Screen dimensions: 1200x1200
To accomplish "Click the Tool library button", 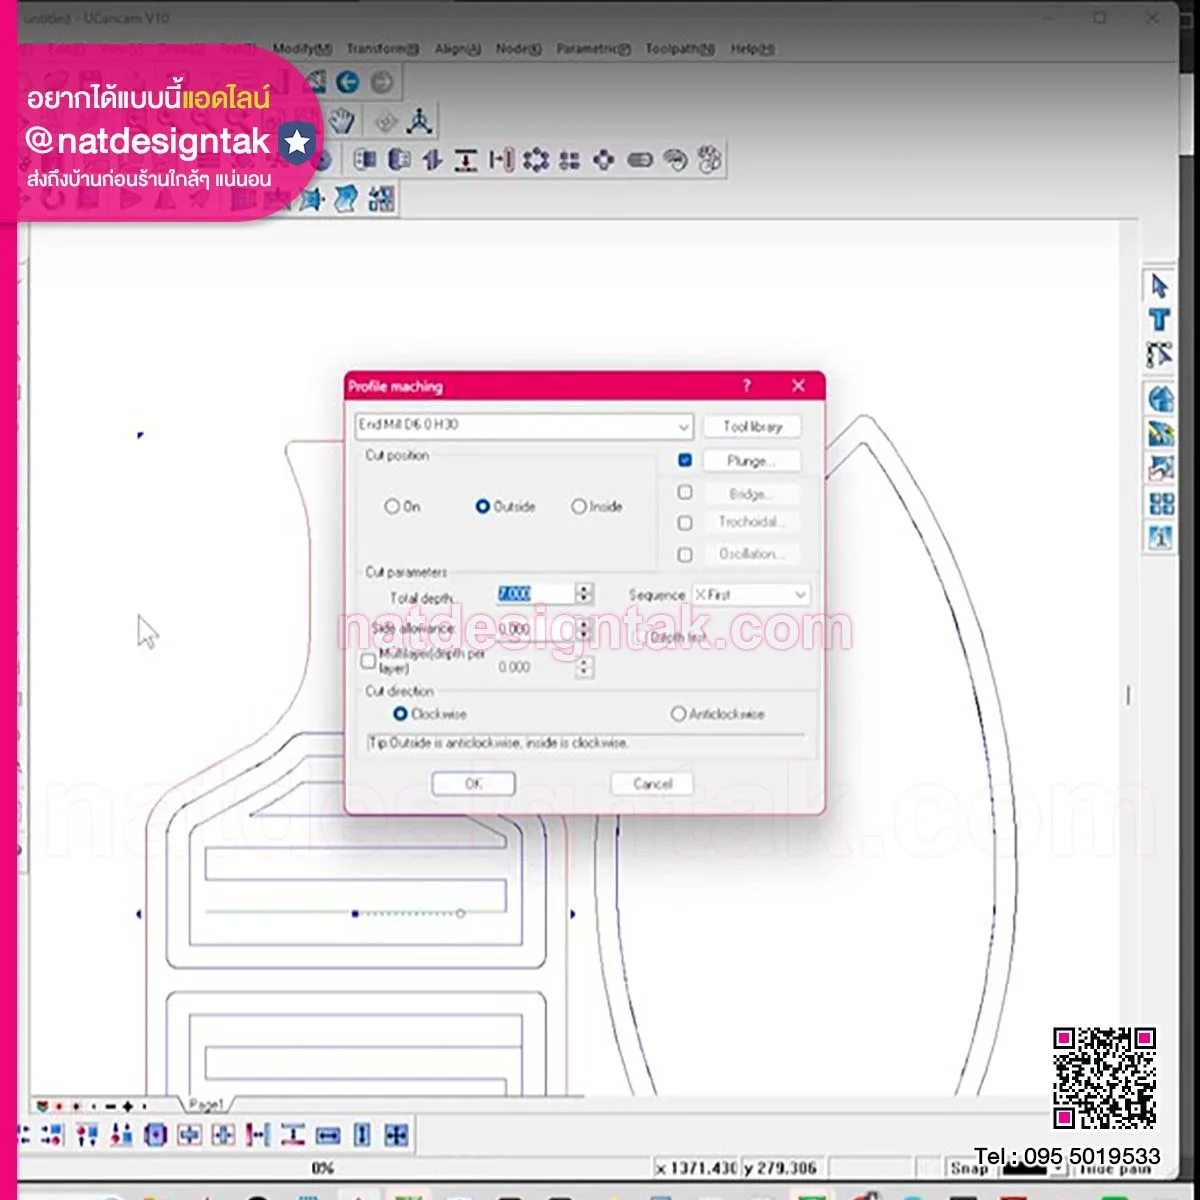I will click(x=752, y=426).
